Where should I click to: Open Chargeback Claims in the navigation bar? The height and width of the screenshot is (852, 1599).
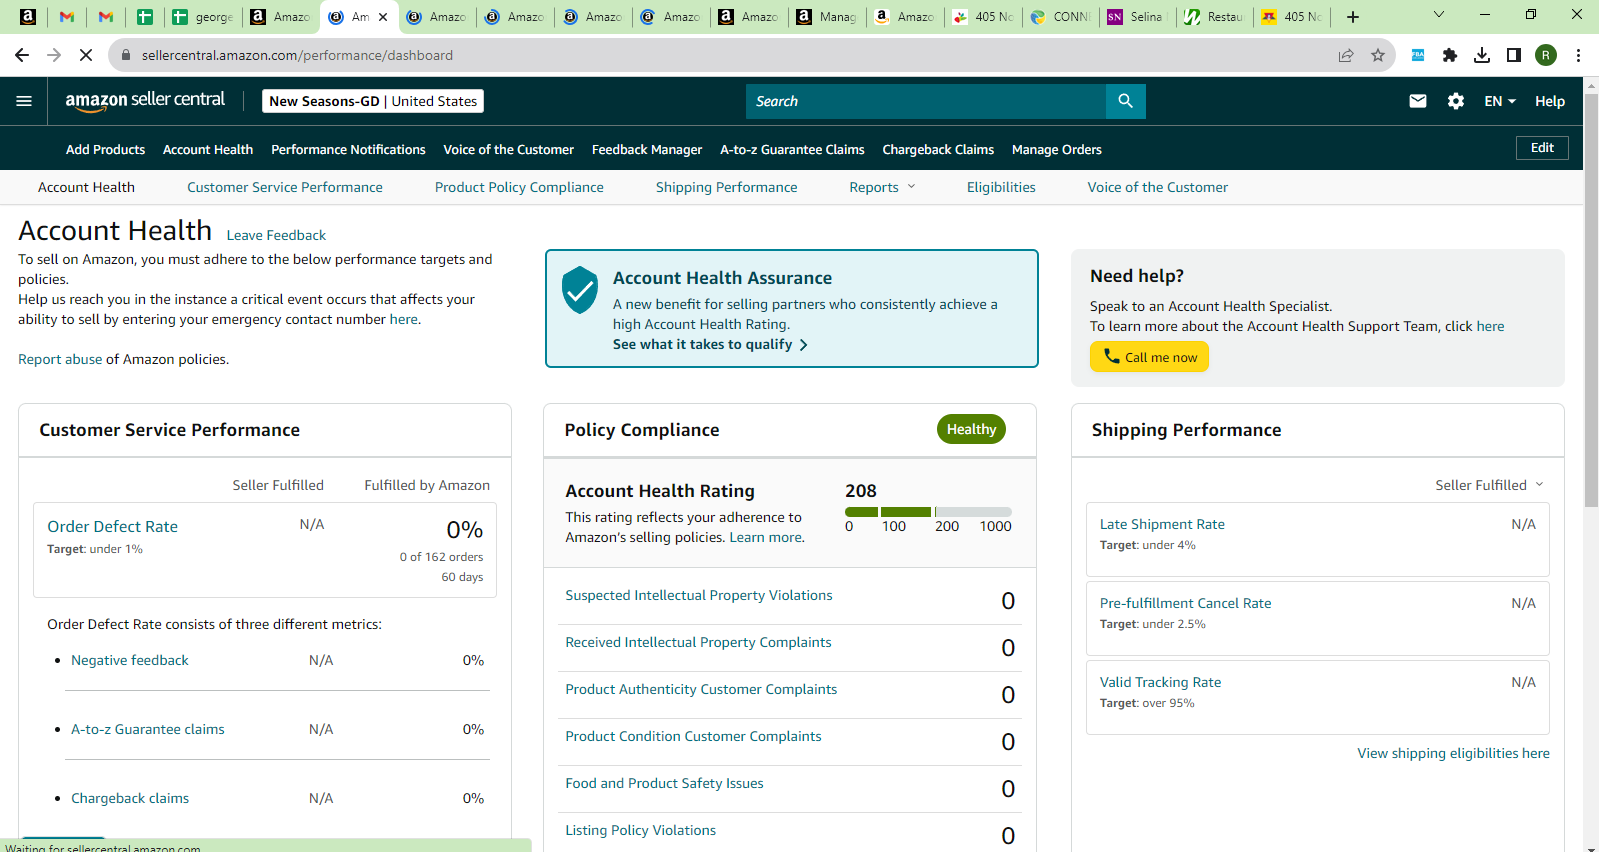[938, 149]
